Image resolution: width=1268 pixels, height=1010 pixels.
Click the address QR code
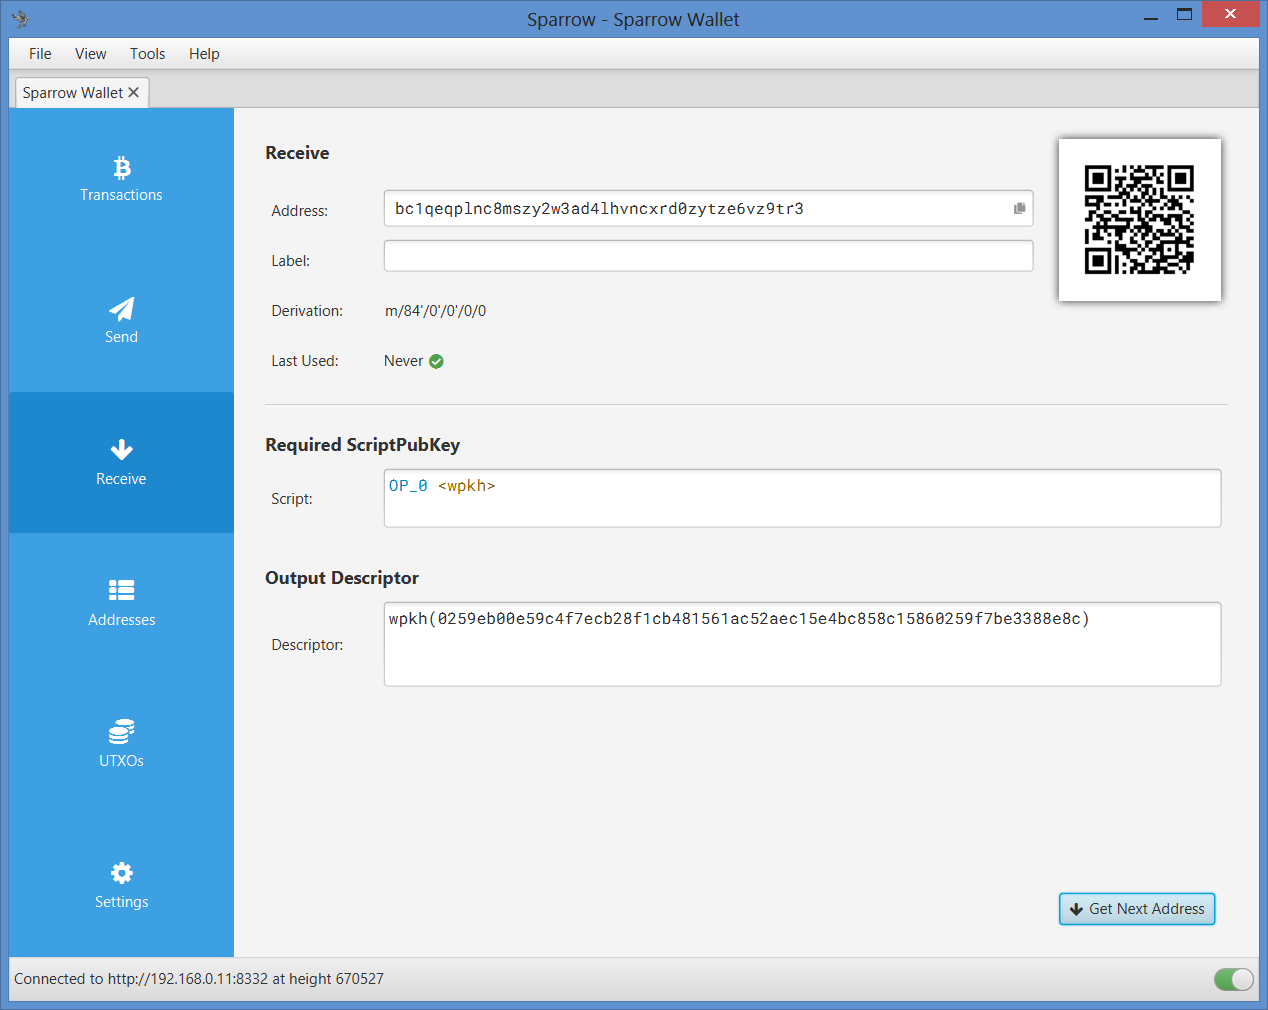(x=1139, y=220)
